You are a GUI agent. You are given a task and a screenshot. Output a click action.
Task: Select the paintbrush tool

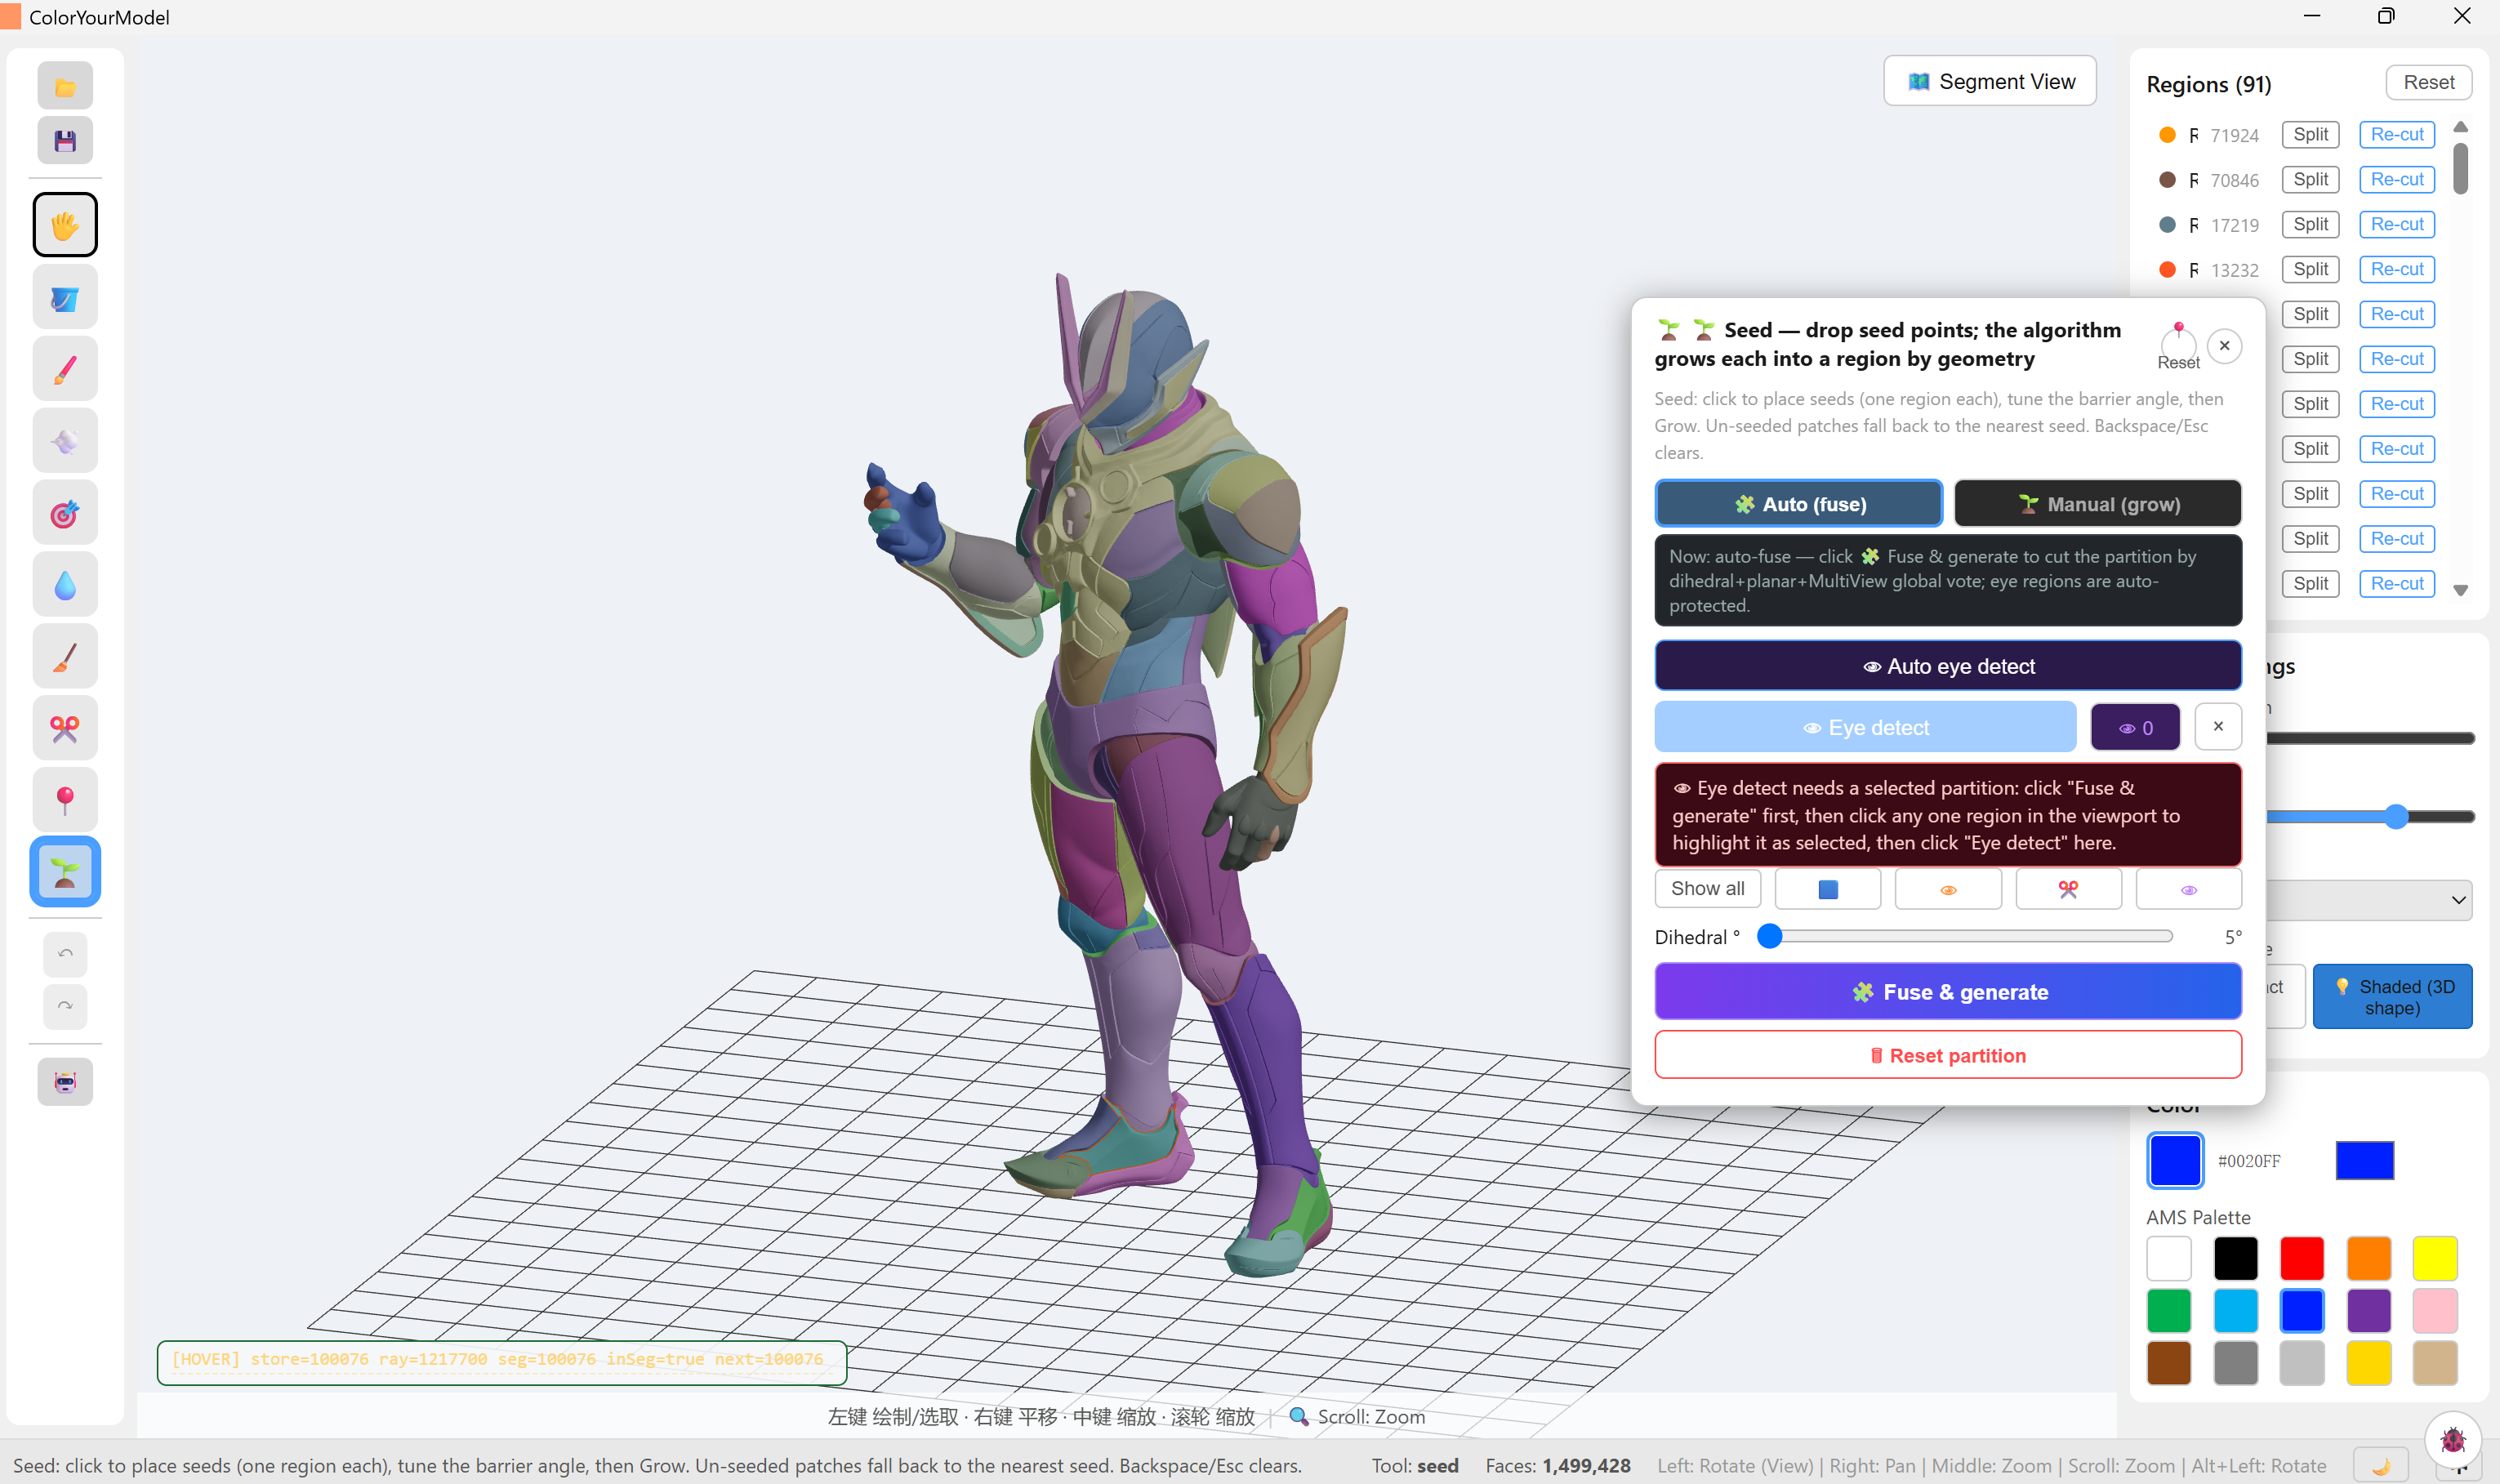[x=65, y=370]
